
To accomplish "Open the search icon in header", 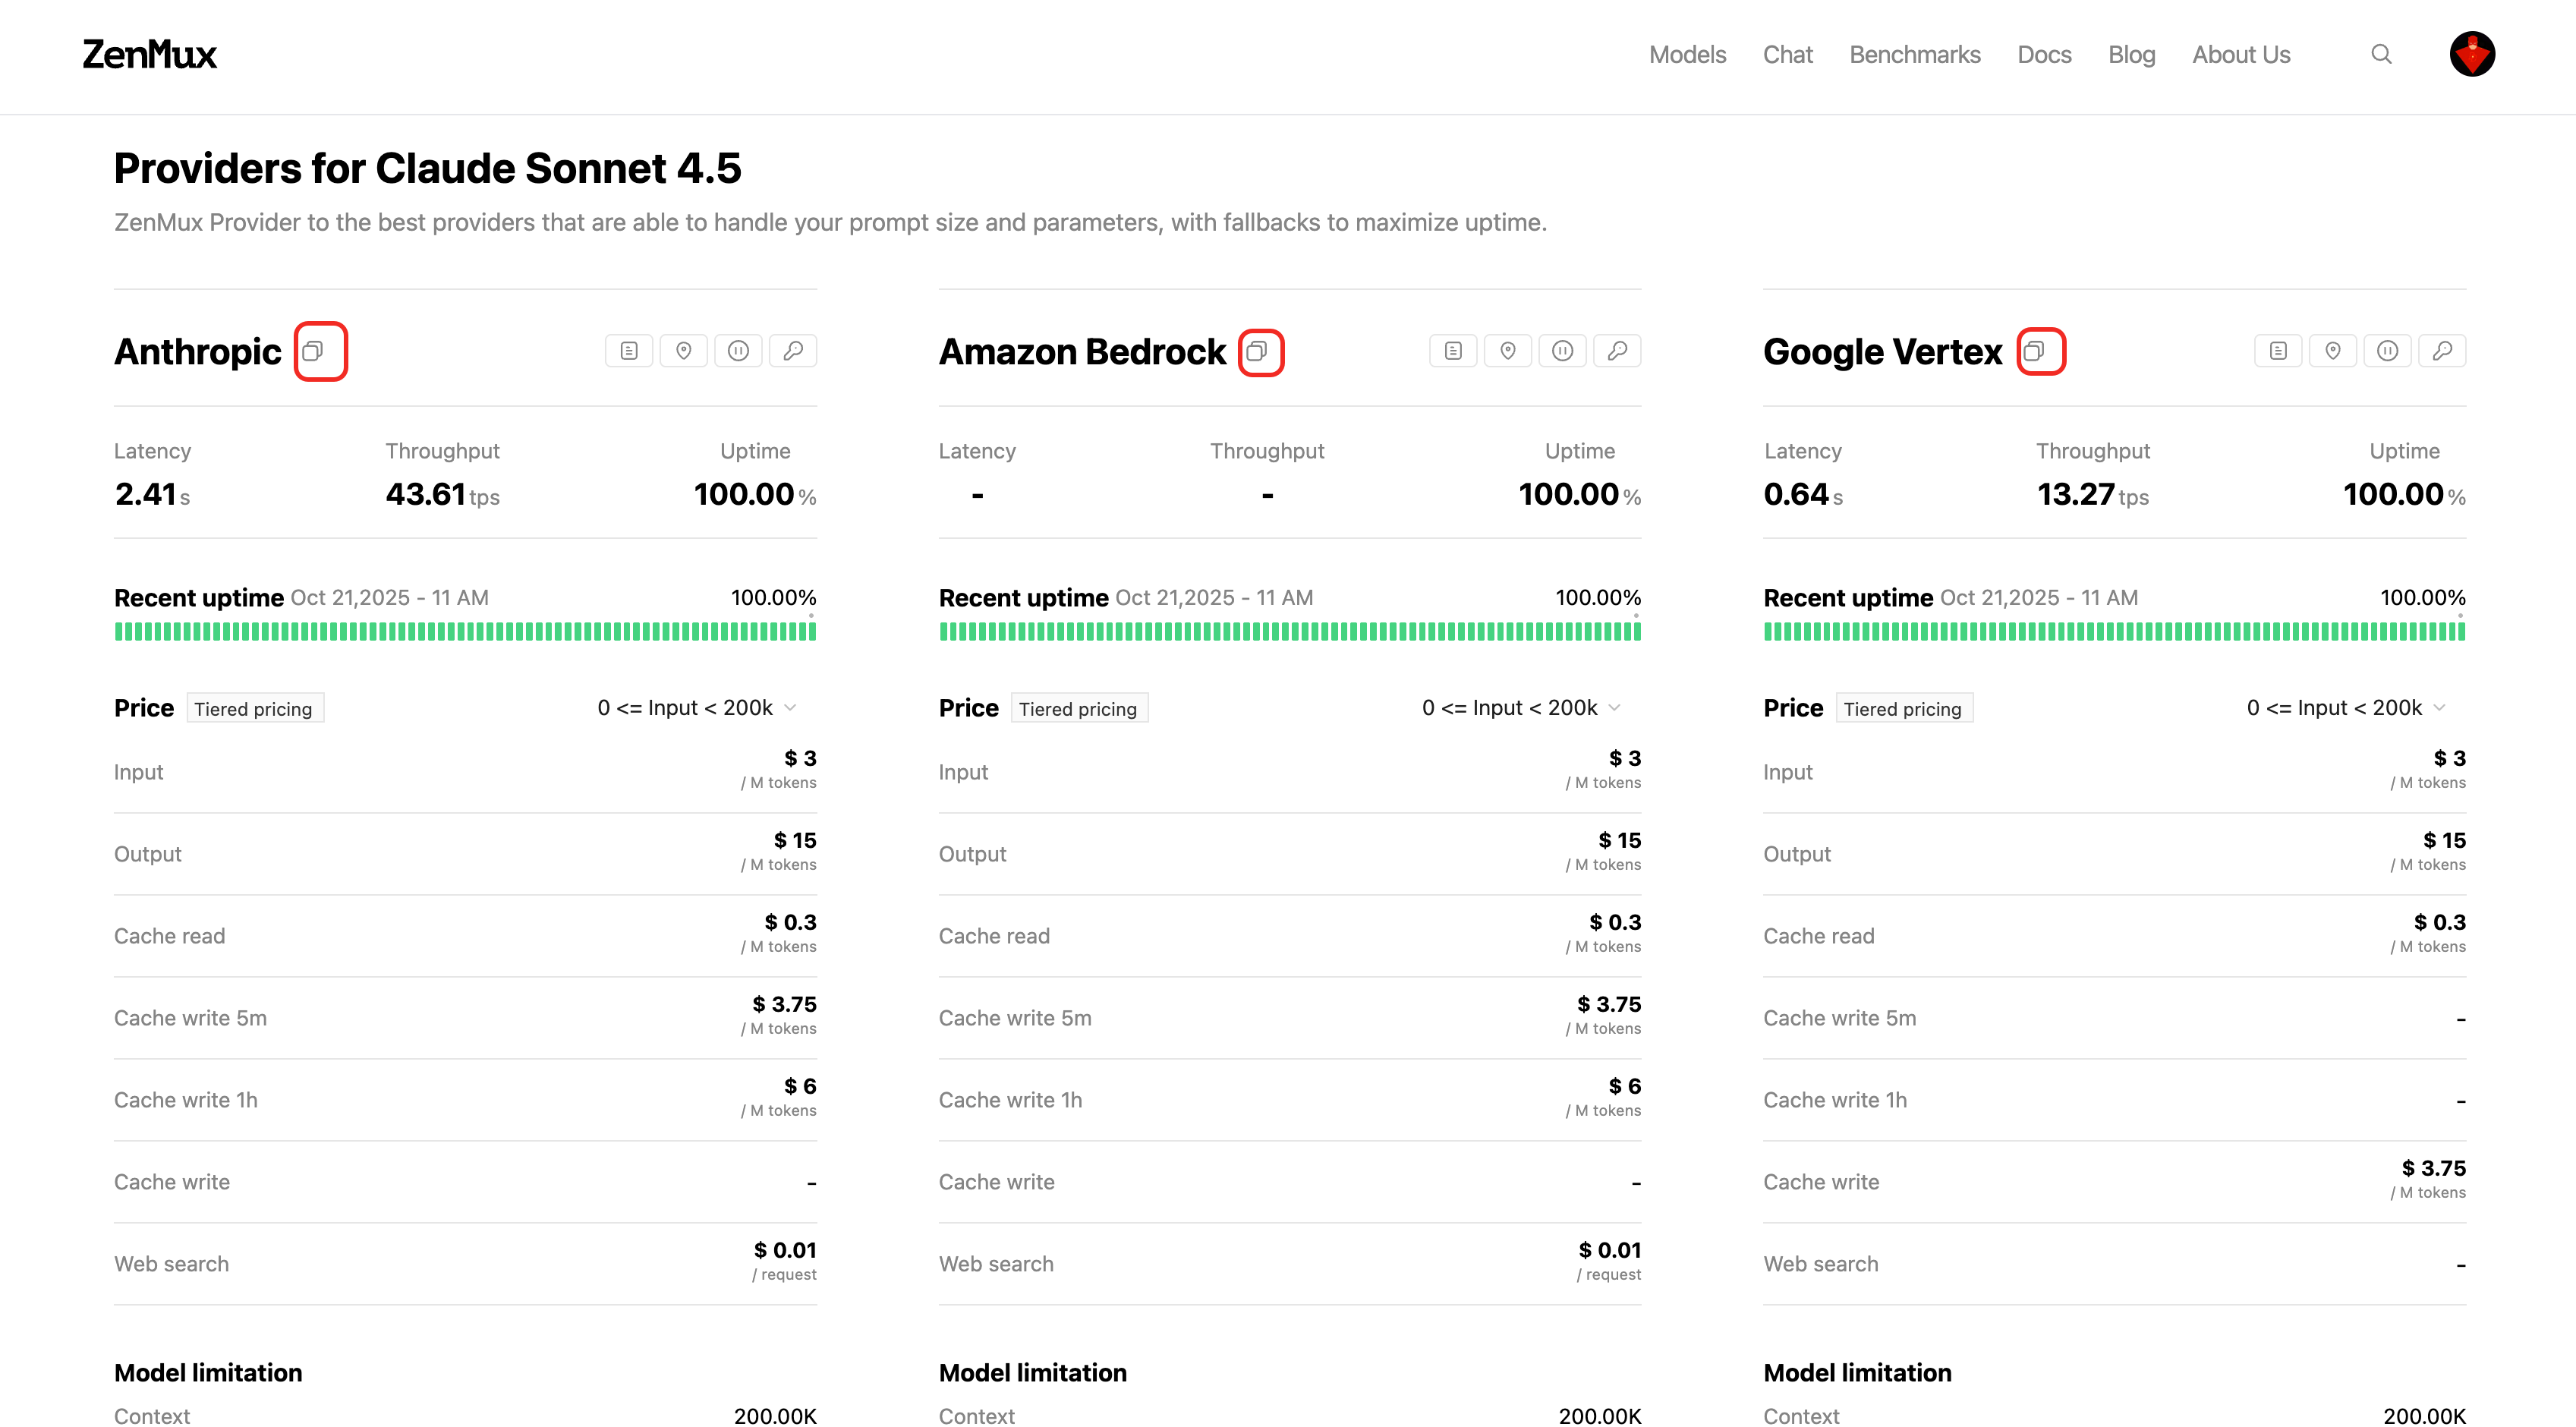I will (x=2382, y=54).
